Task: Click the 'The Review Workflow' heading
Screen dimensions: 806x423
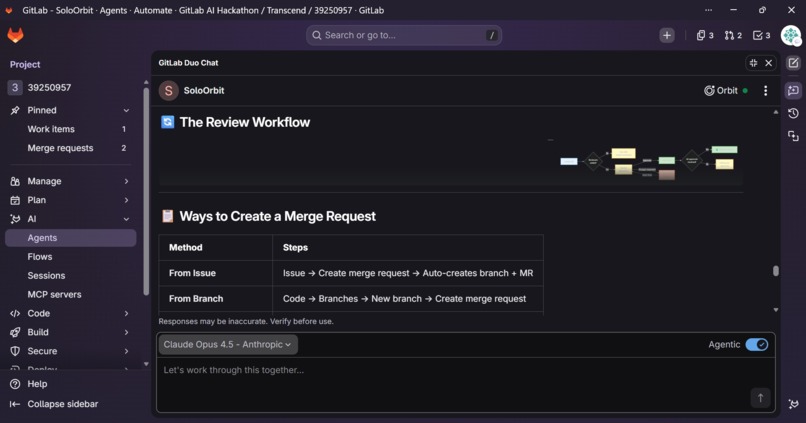Action: [x=245, y=122]
